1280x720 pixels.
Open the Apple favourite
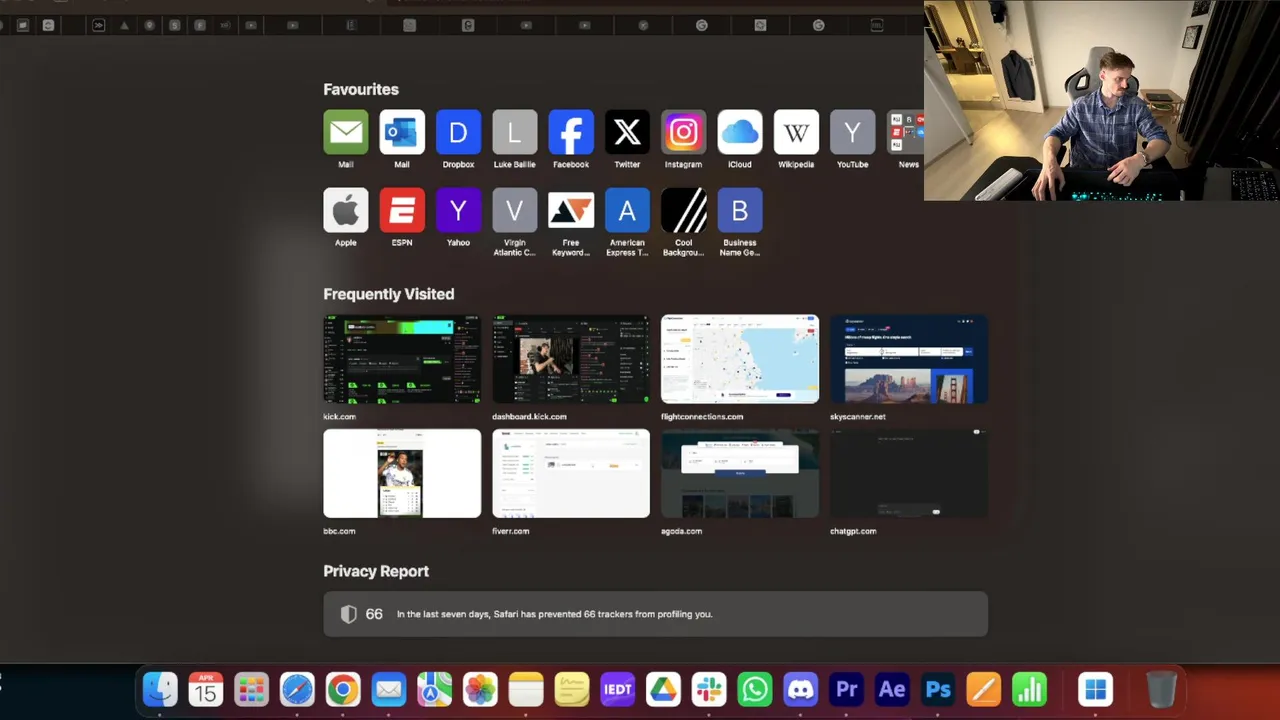point(345,210)
